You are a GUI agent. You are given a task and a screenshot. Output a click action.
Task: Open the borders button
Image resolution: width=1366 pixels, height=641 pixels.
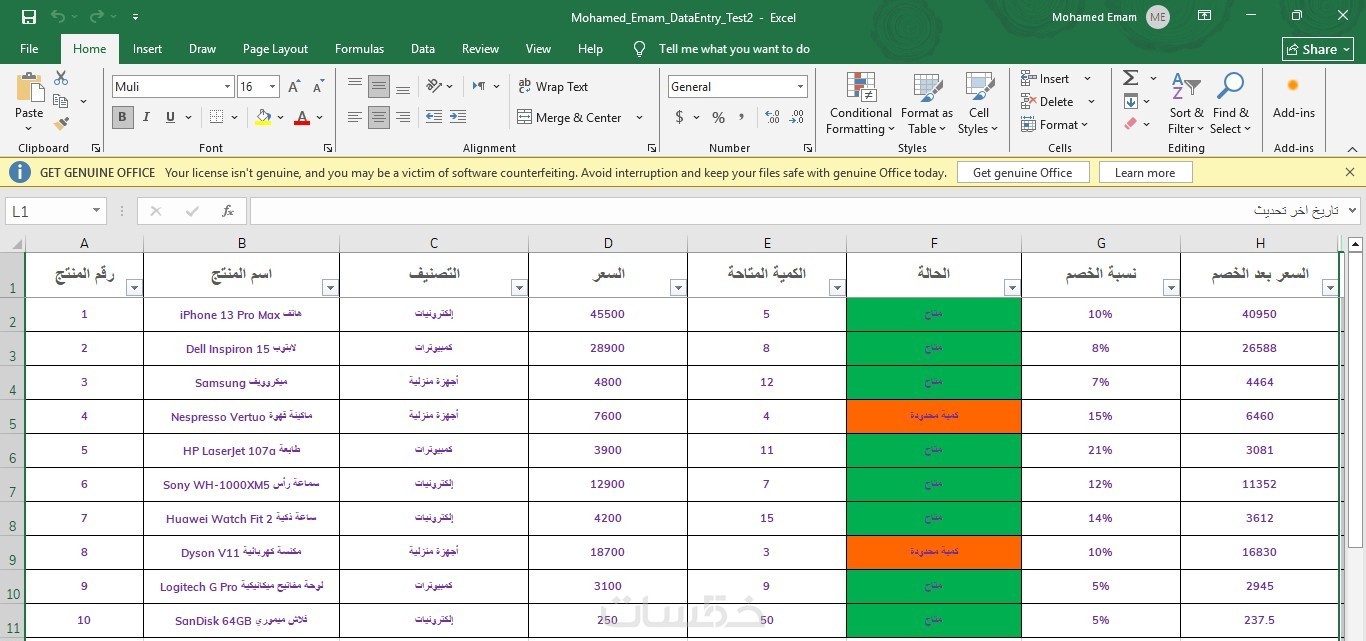[217, 117]
